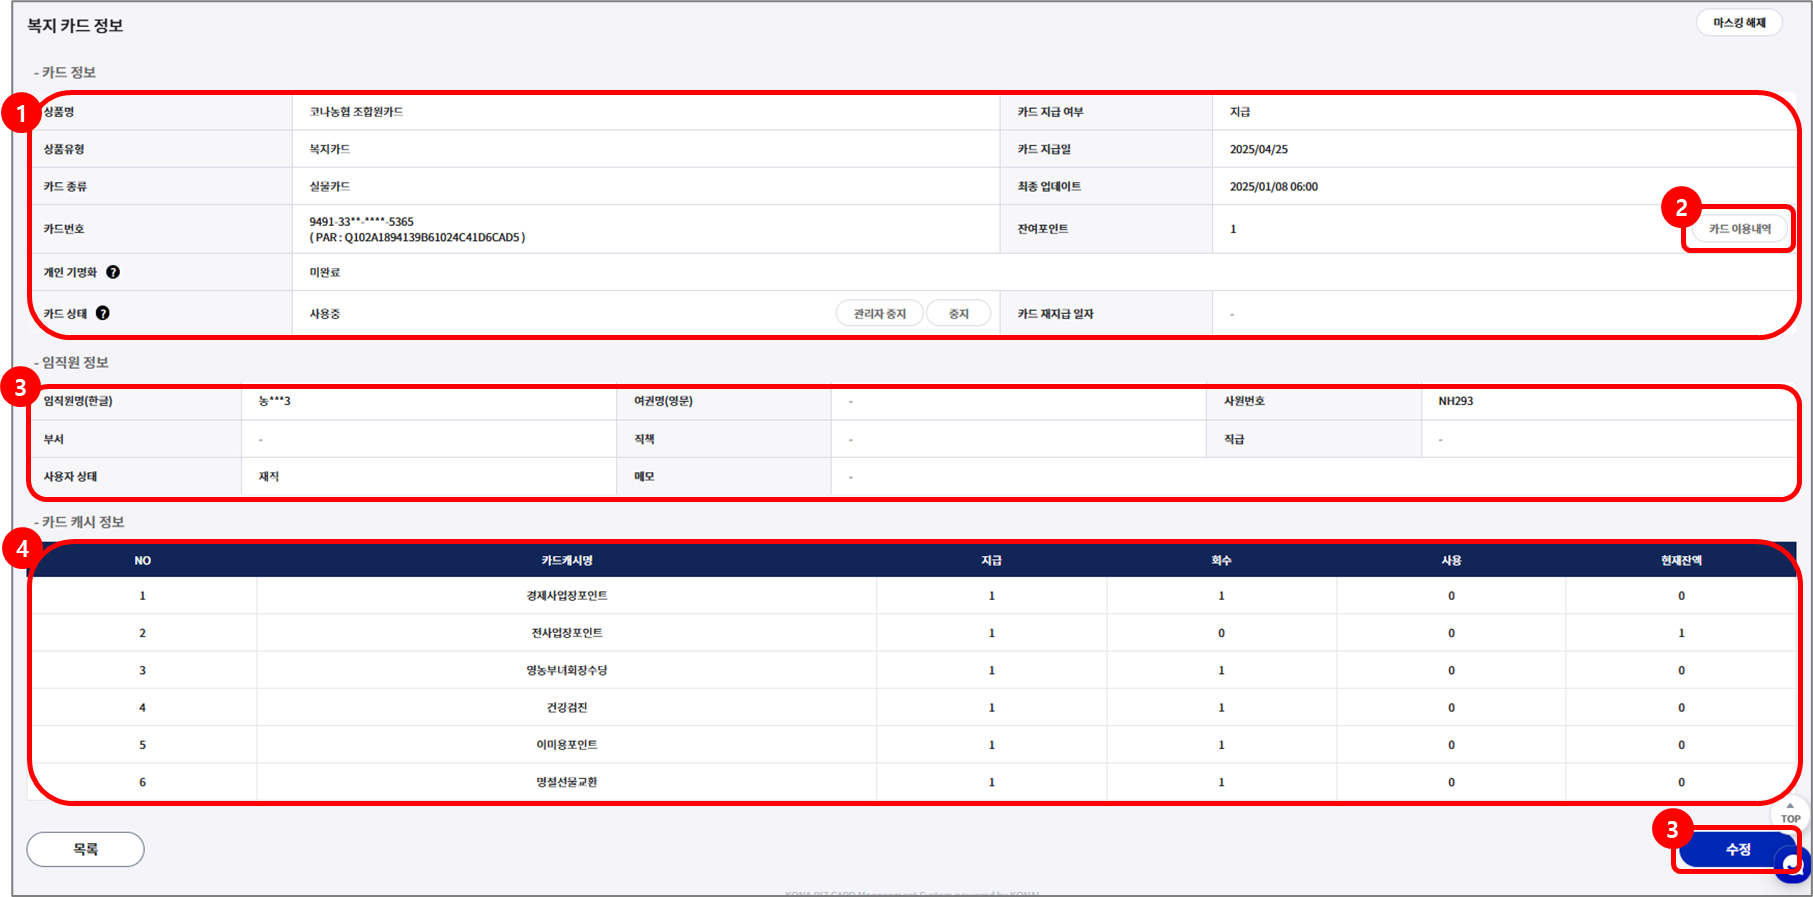Click the 메모 label in 임직원 정보
Image resolution: width=1813 pixels, height=897 pixels.
(x=644, y=477)
